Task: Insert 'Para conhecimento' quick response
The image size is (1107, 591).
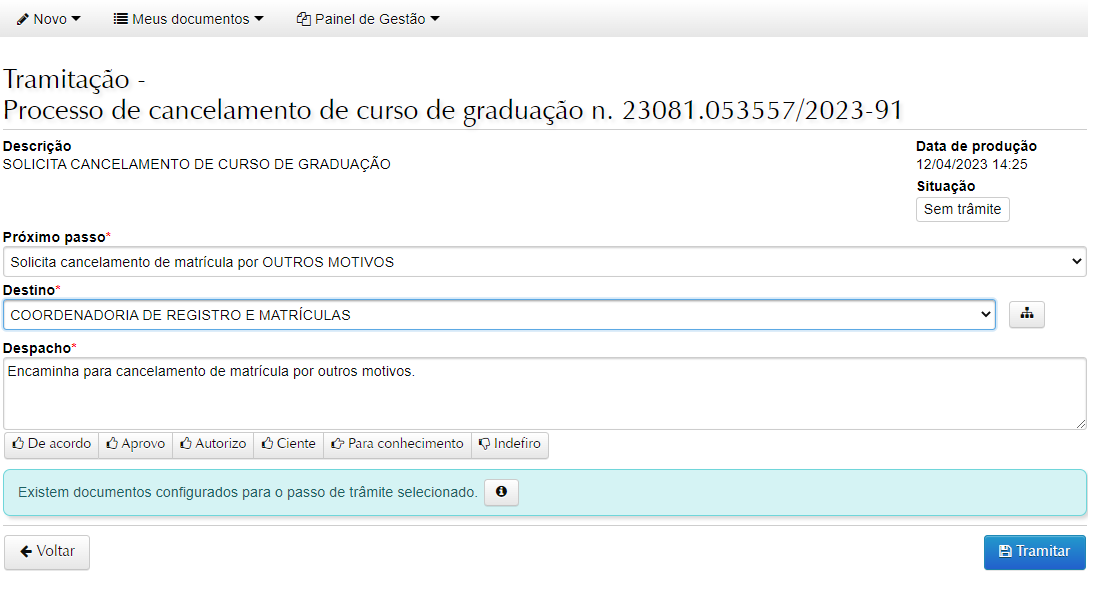Action: click(x=397, y=444)
